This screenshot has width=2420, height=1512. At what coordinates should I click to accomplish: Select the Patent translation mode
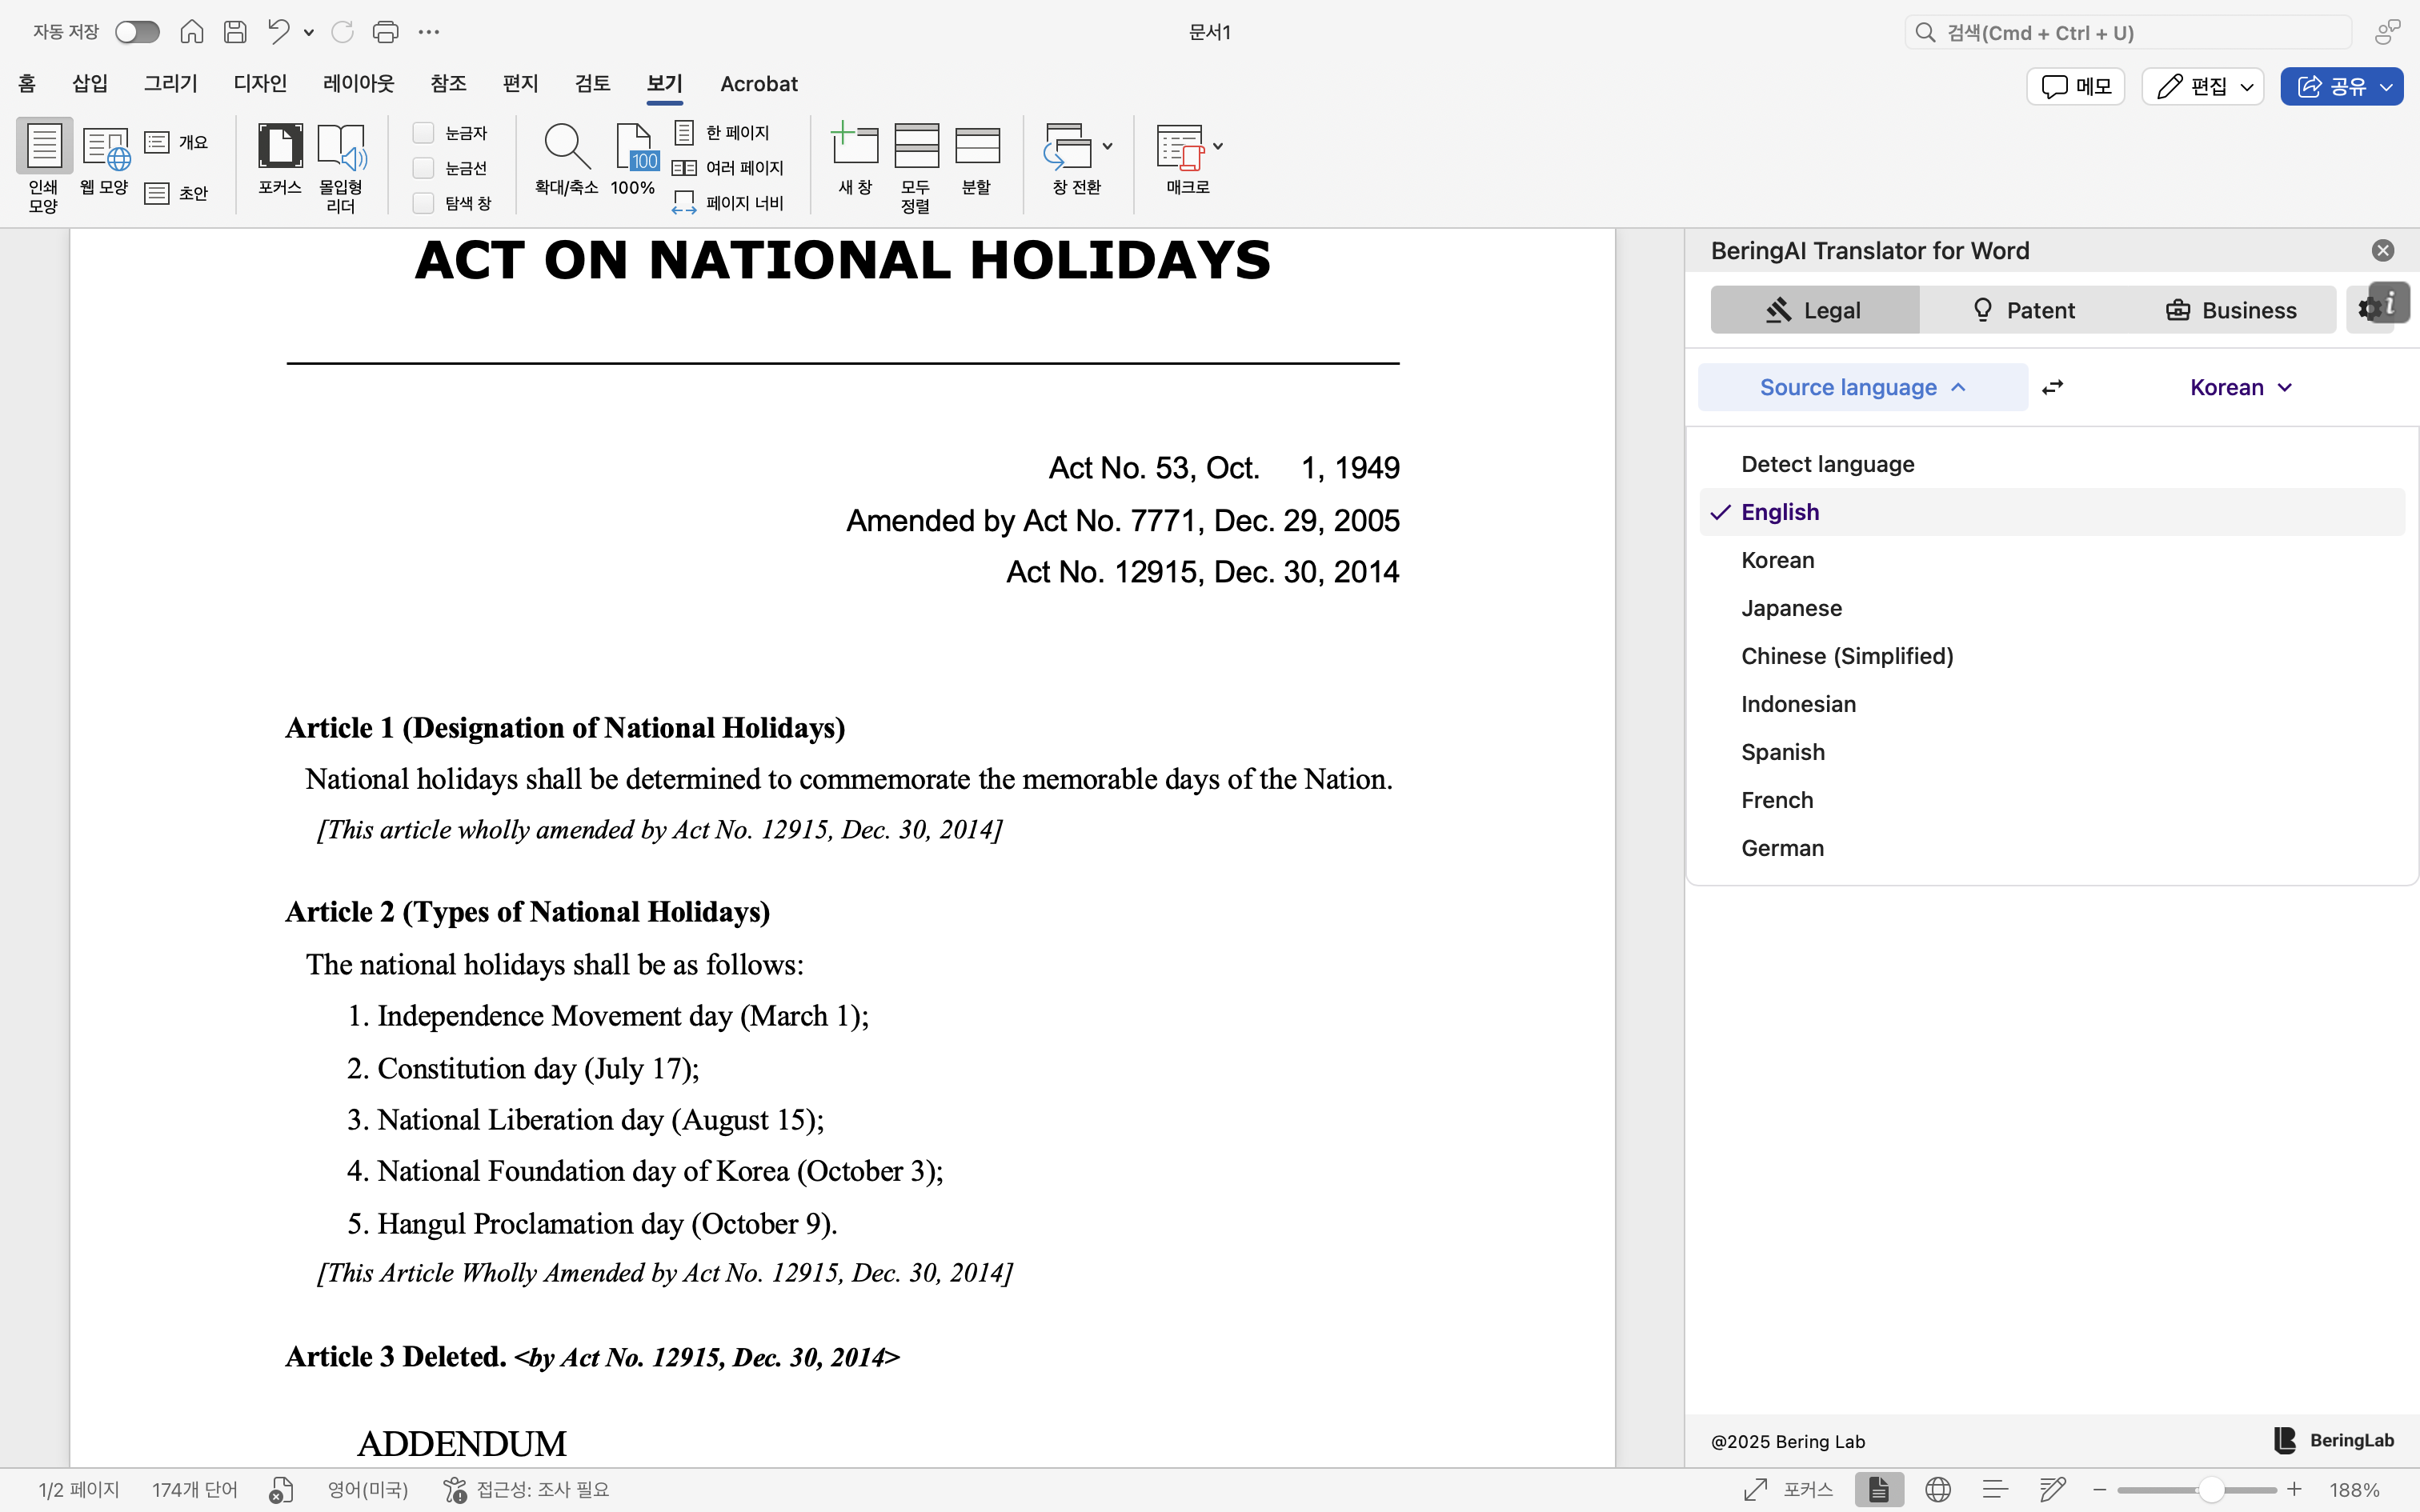2023,310
